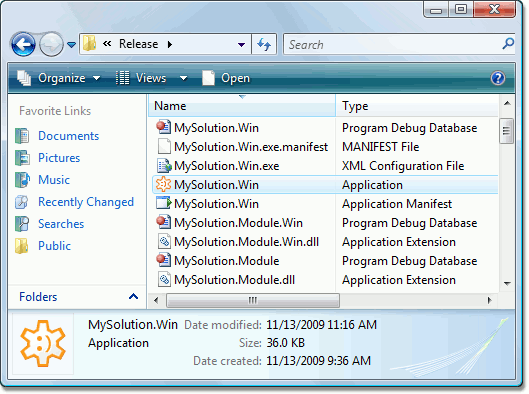Click the horizontal scrollbar right arrow
Viewport: 529px width, 394px height.
tap(490, 300)
